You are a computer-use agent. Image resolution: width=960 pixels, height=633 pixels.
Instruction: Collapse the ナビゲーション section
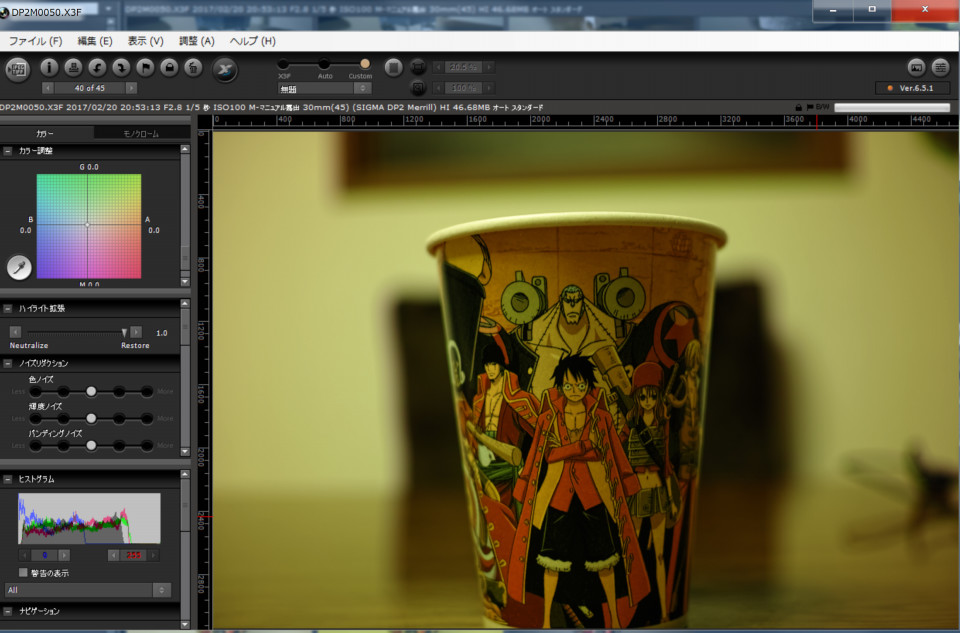coord(7,612)
